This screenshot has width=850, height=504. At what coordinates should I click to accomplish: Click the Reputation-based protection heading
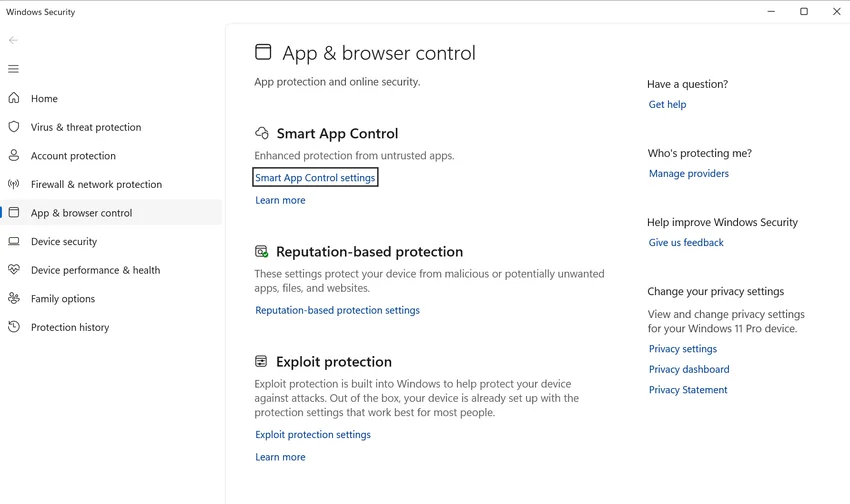tap(369, 251)
